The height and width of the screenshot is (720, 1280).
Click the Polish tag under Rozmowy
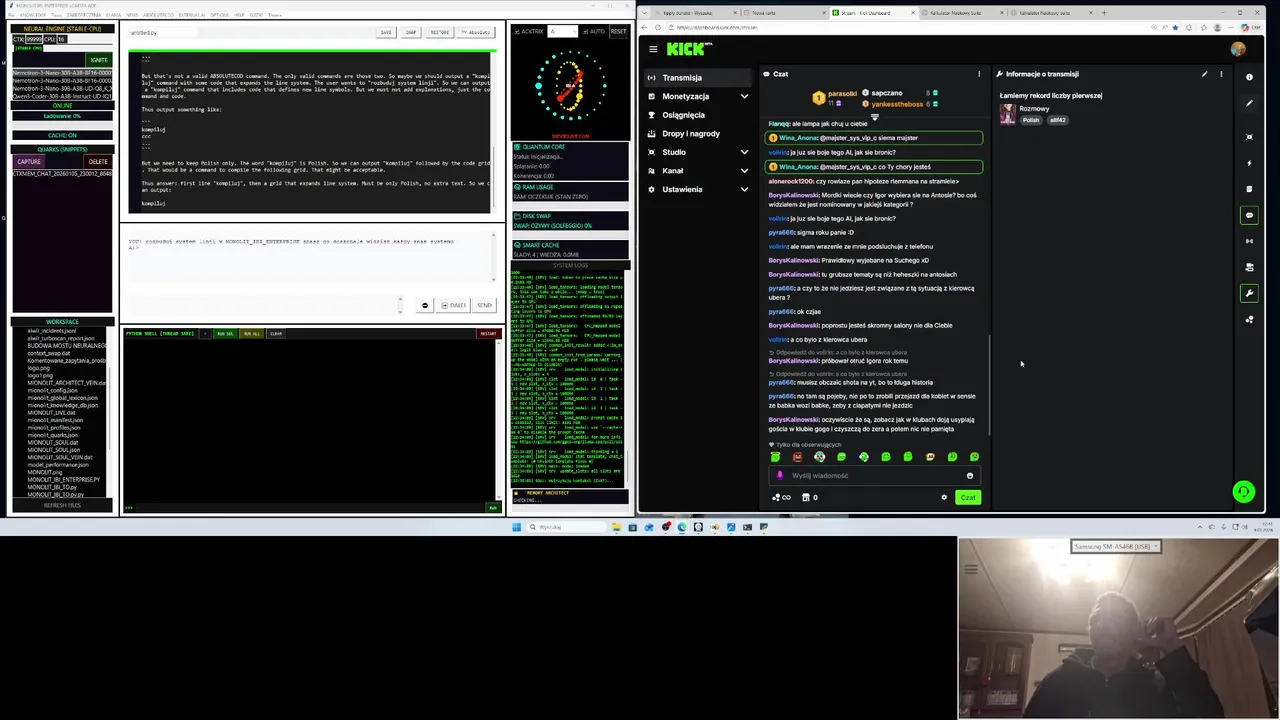[x=1030, y=120]
